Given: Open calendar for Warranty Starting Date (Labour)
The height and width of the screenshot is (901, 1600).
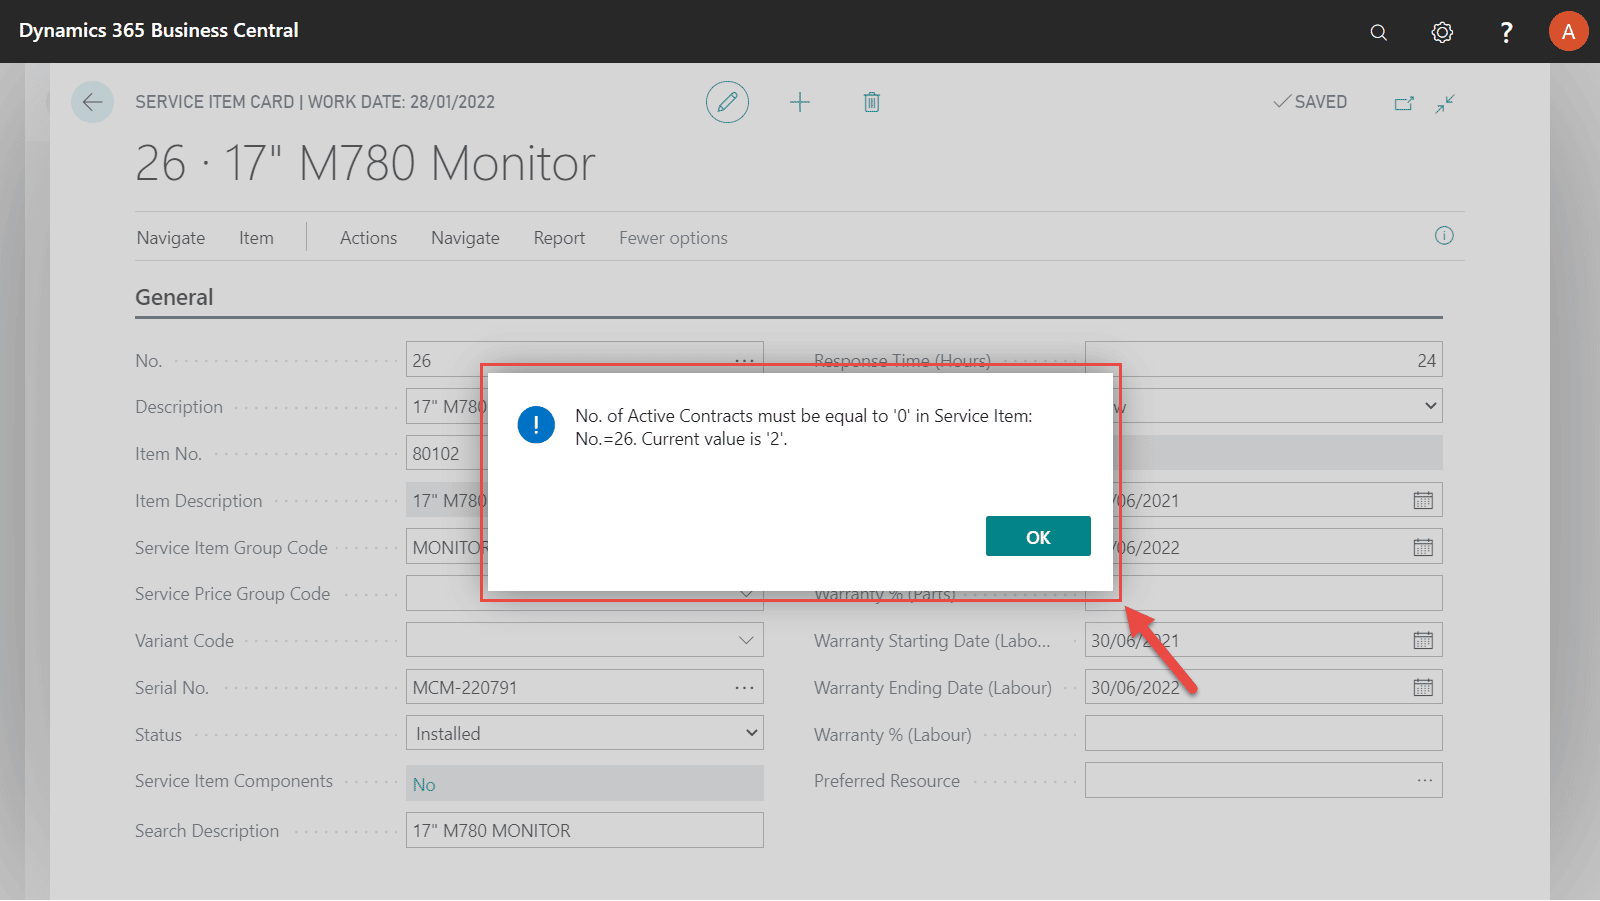Looking at the screenshot, I should [1423, 641].
